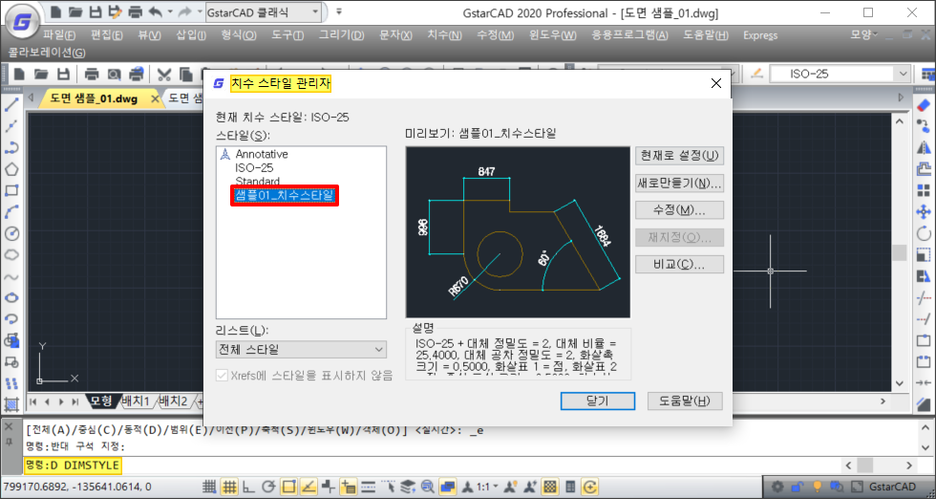
Task: Select the Move tool in modify toolbar
Action: (x=923, y=212)
